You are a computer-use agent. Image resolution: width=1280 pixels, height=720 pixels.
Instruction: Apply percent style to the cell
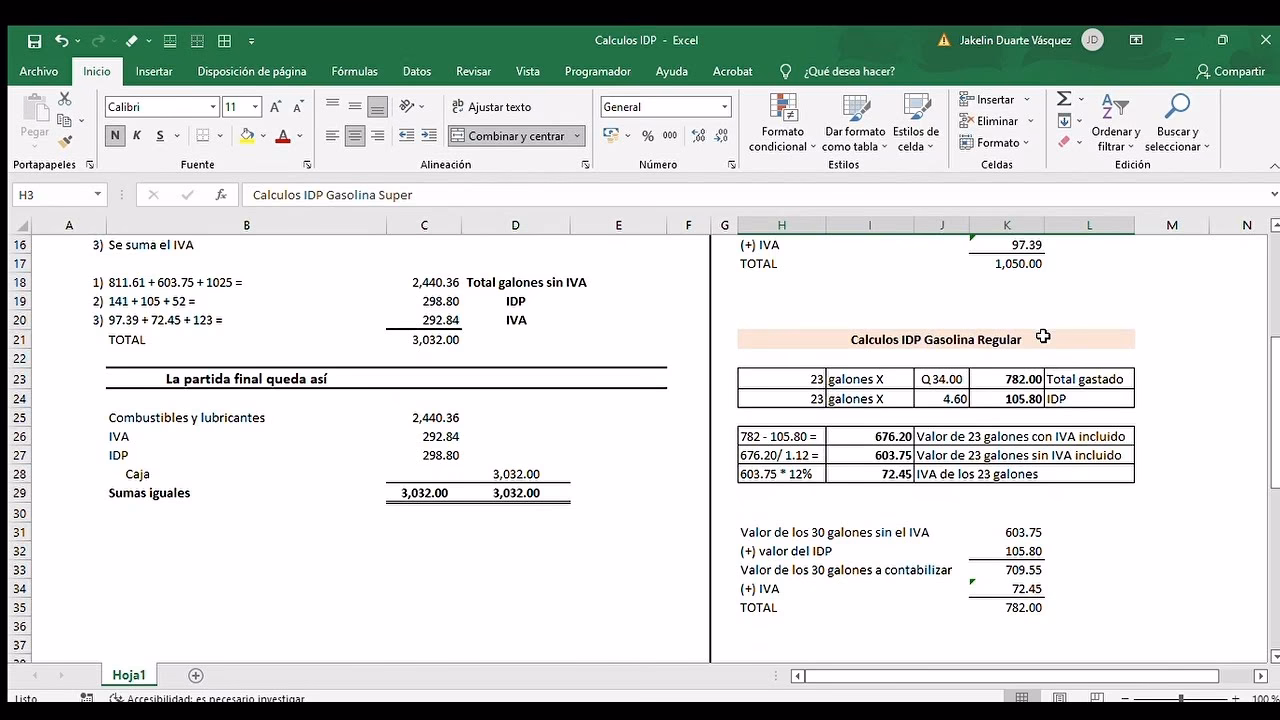pos(648,136)
